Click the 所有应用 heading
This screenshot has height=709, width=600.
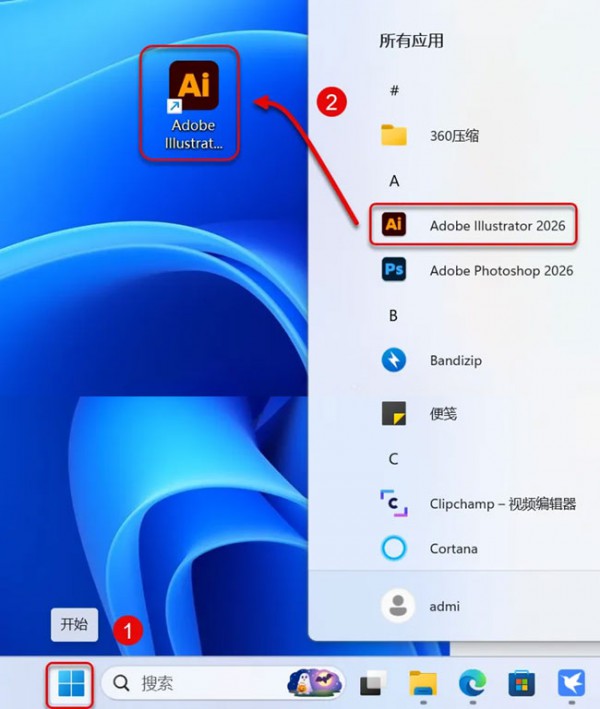411,41
